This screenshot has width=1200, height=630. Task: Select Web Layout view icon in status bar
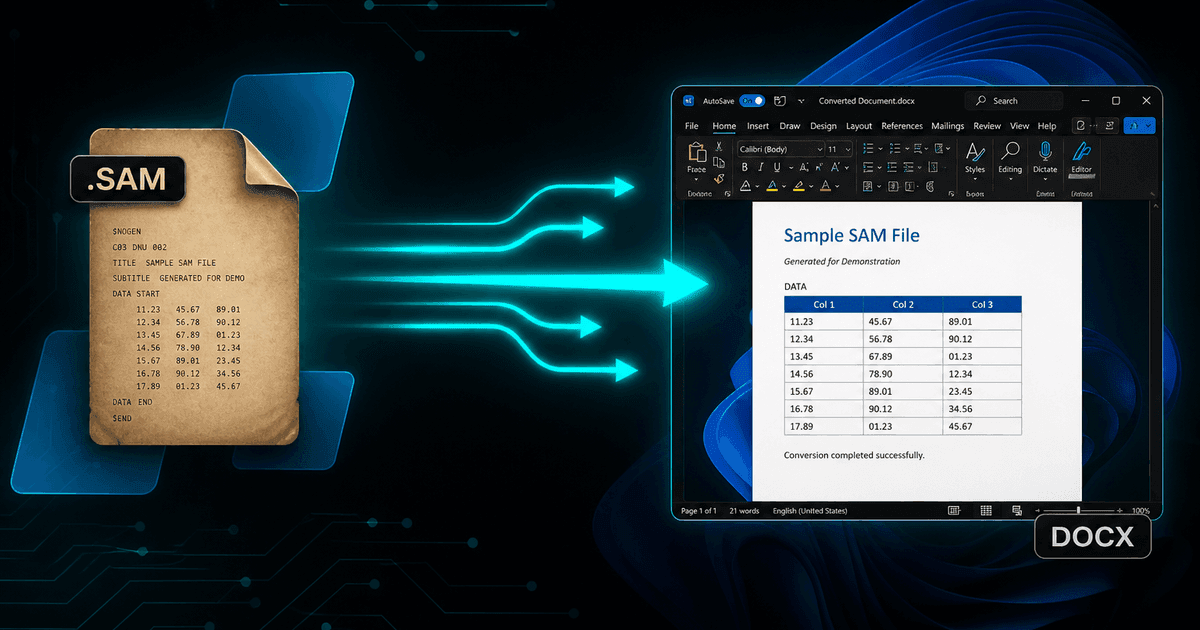point(1017,510)
